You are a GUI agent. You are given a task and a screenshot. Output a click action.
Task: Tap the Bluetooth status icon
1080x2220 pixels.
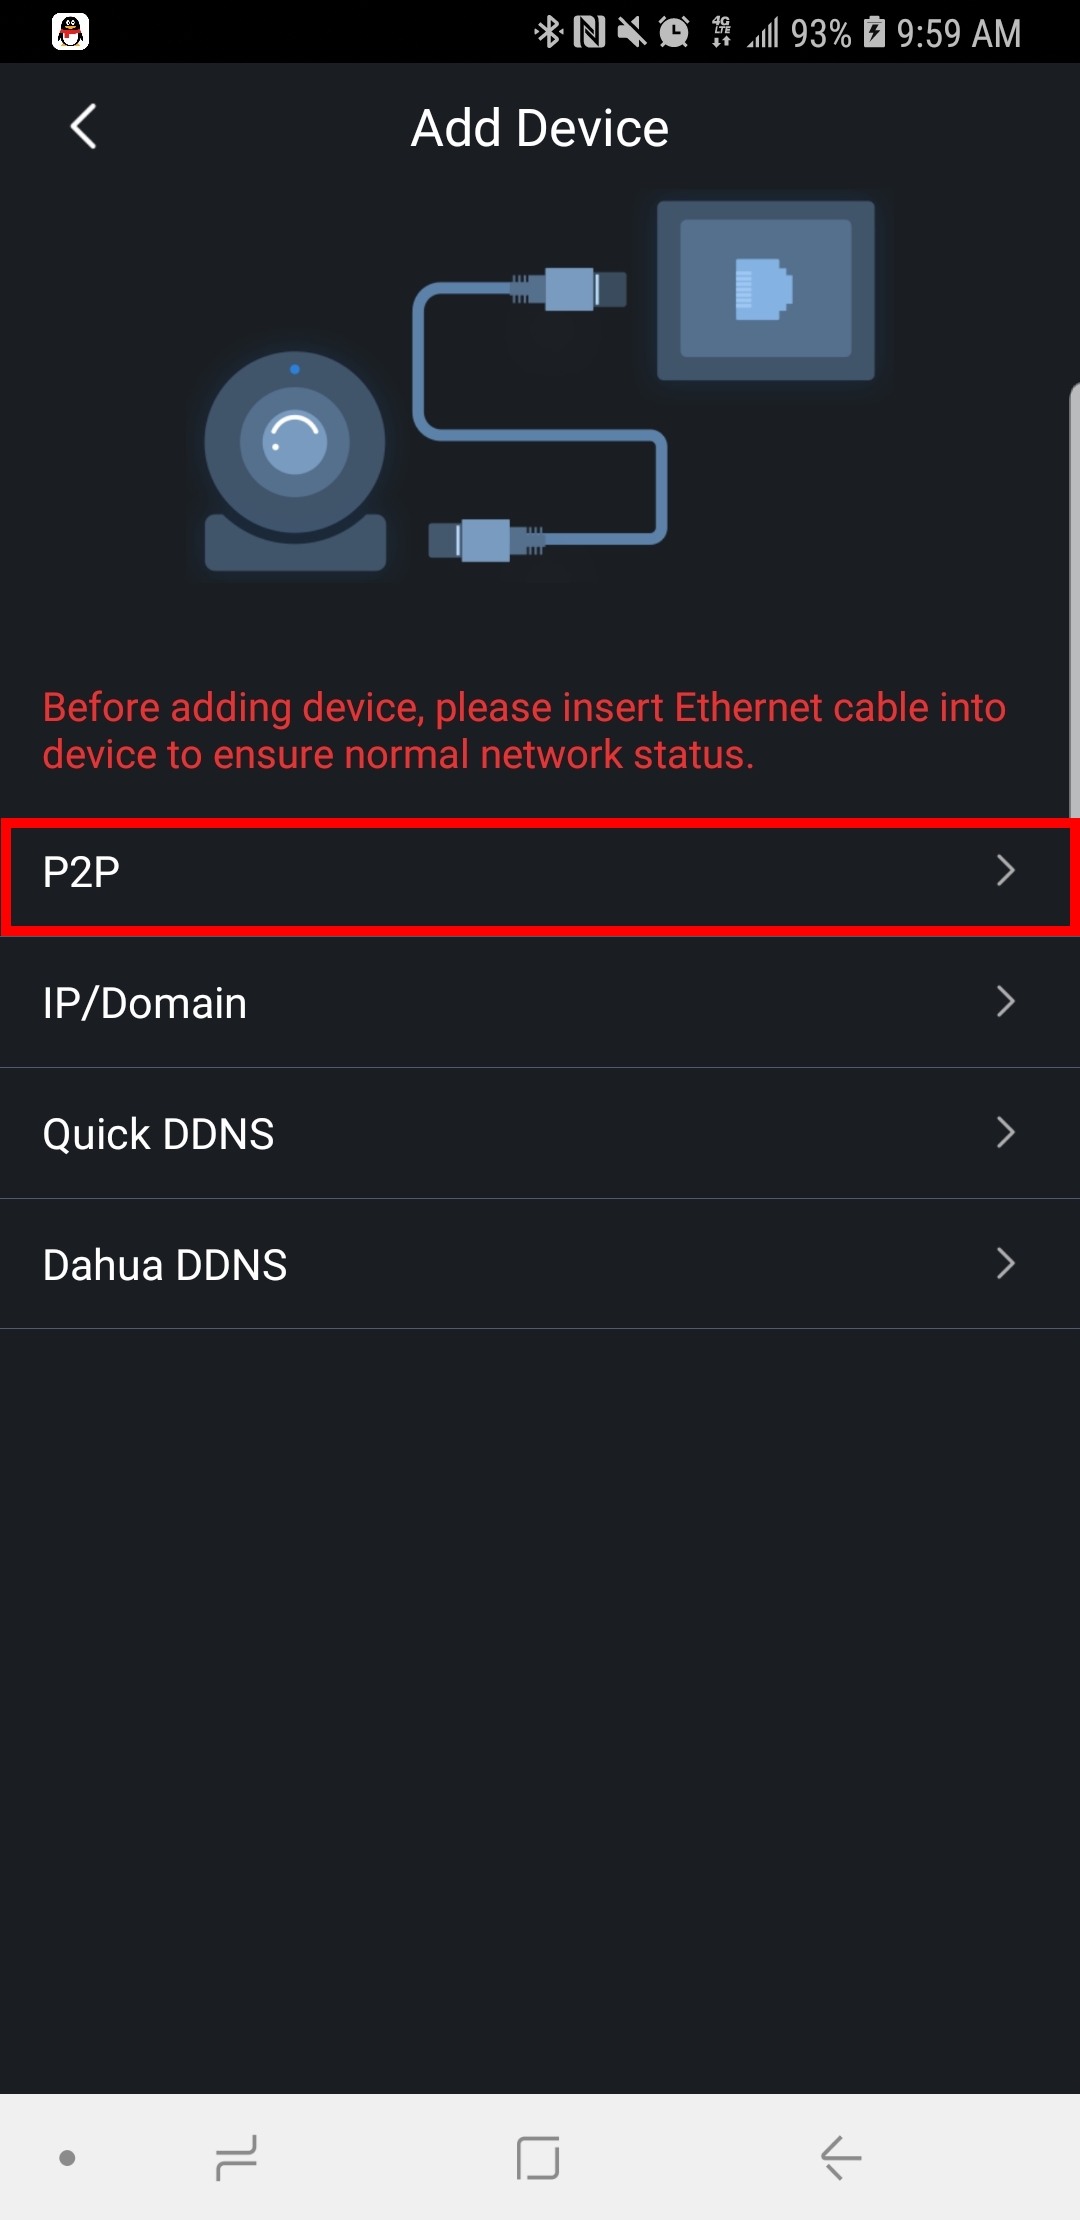[548, 32]
